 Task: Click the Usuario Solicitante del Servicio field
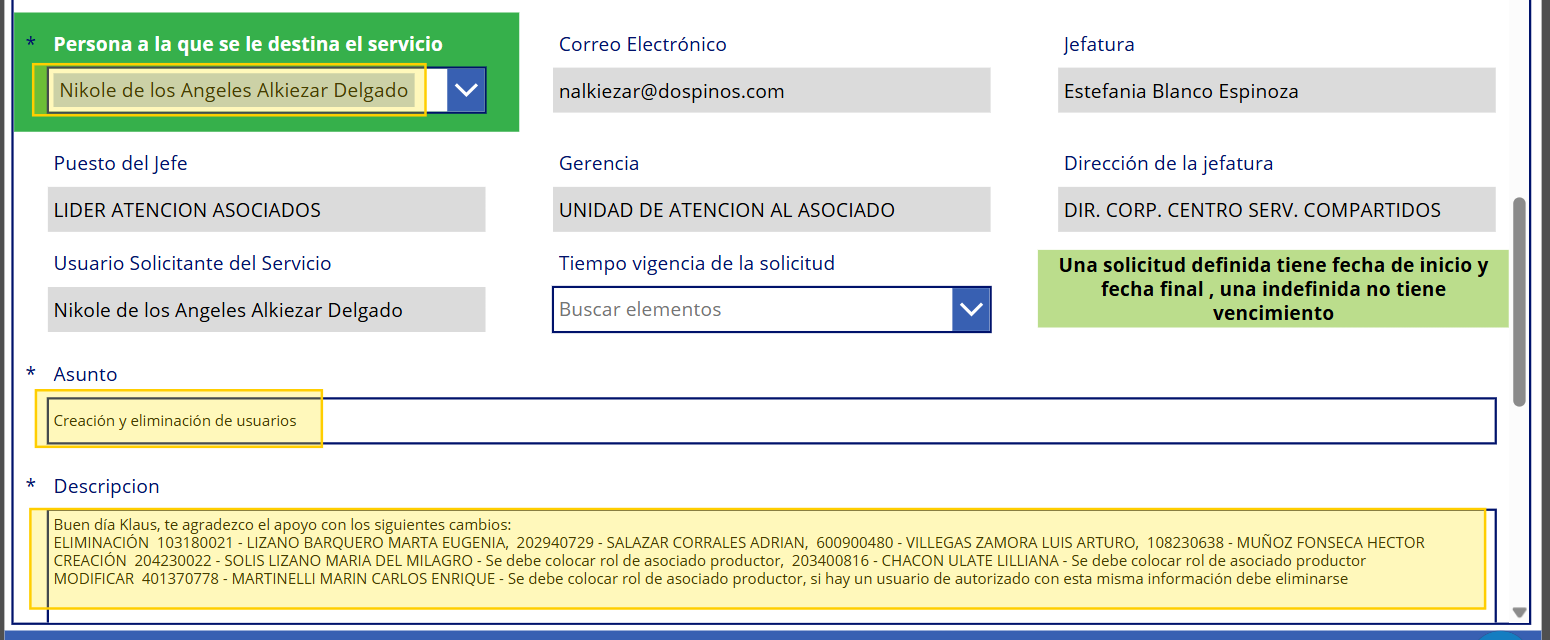pyautogui.click(x=266, y=310)
